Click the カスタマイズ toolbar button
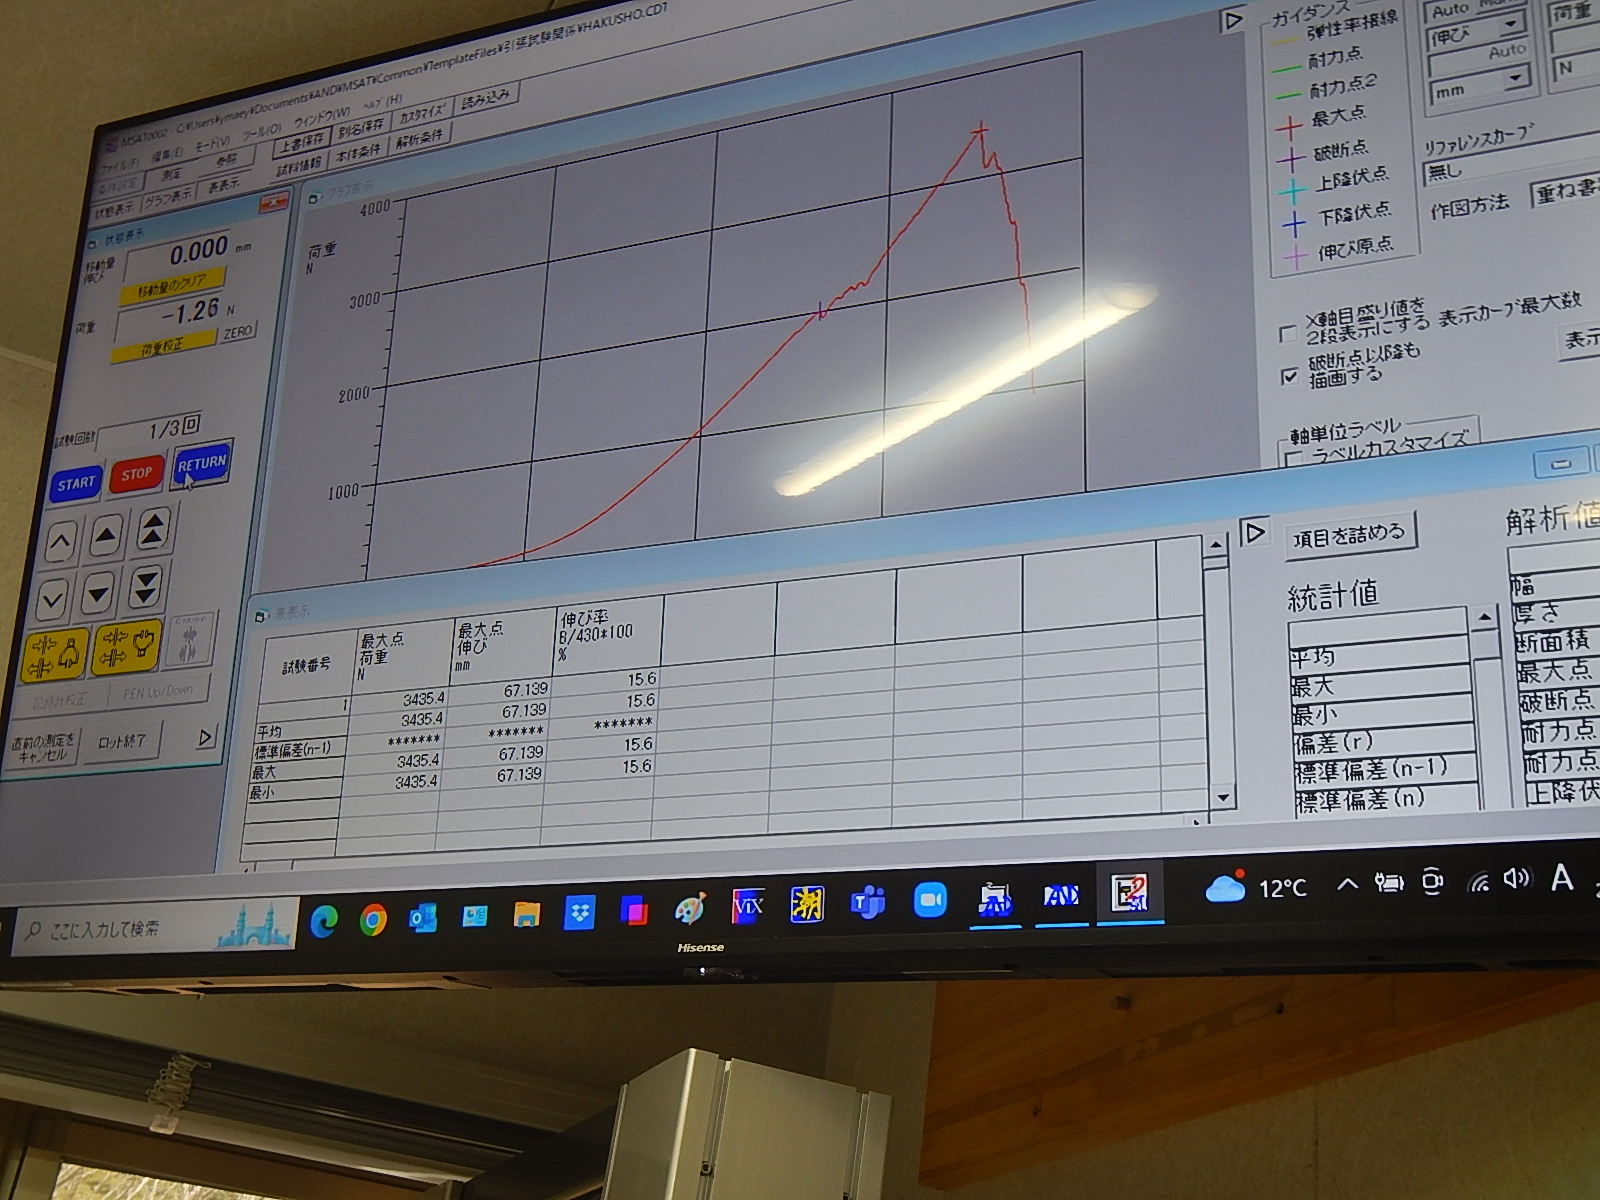This screenshot has width=1600, height=1200. click(424, 112)
